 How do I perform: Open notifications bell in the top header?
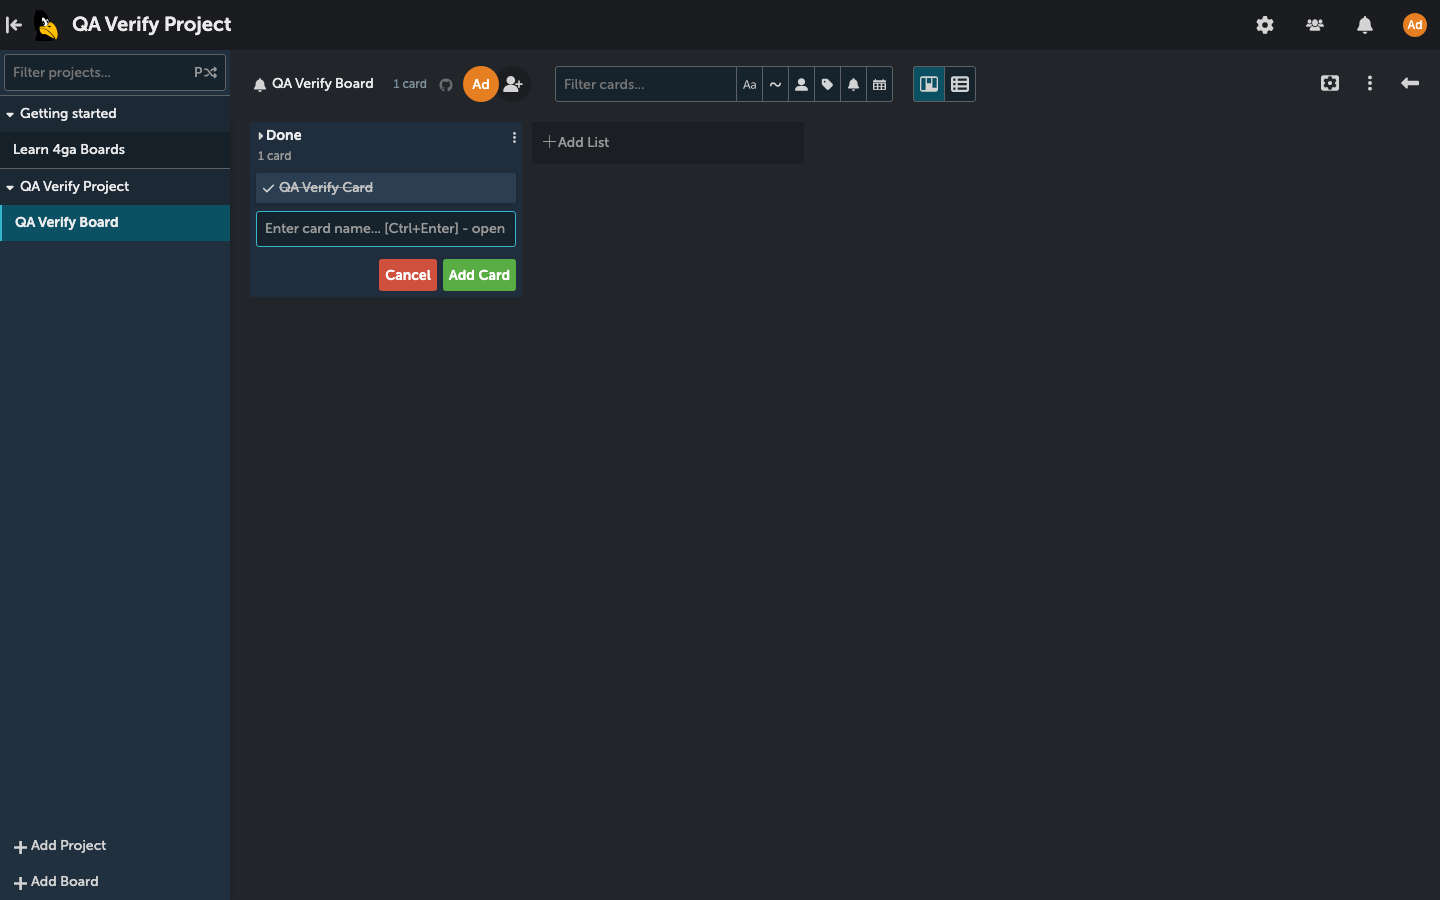tap(1365, 25)
